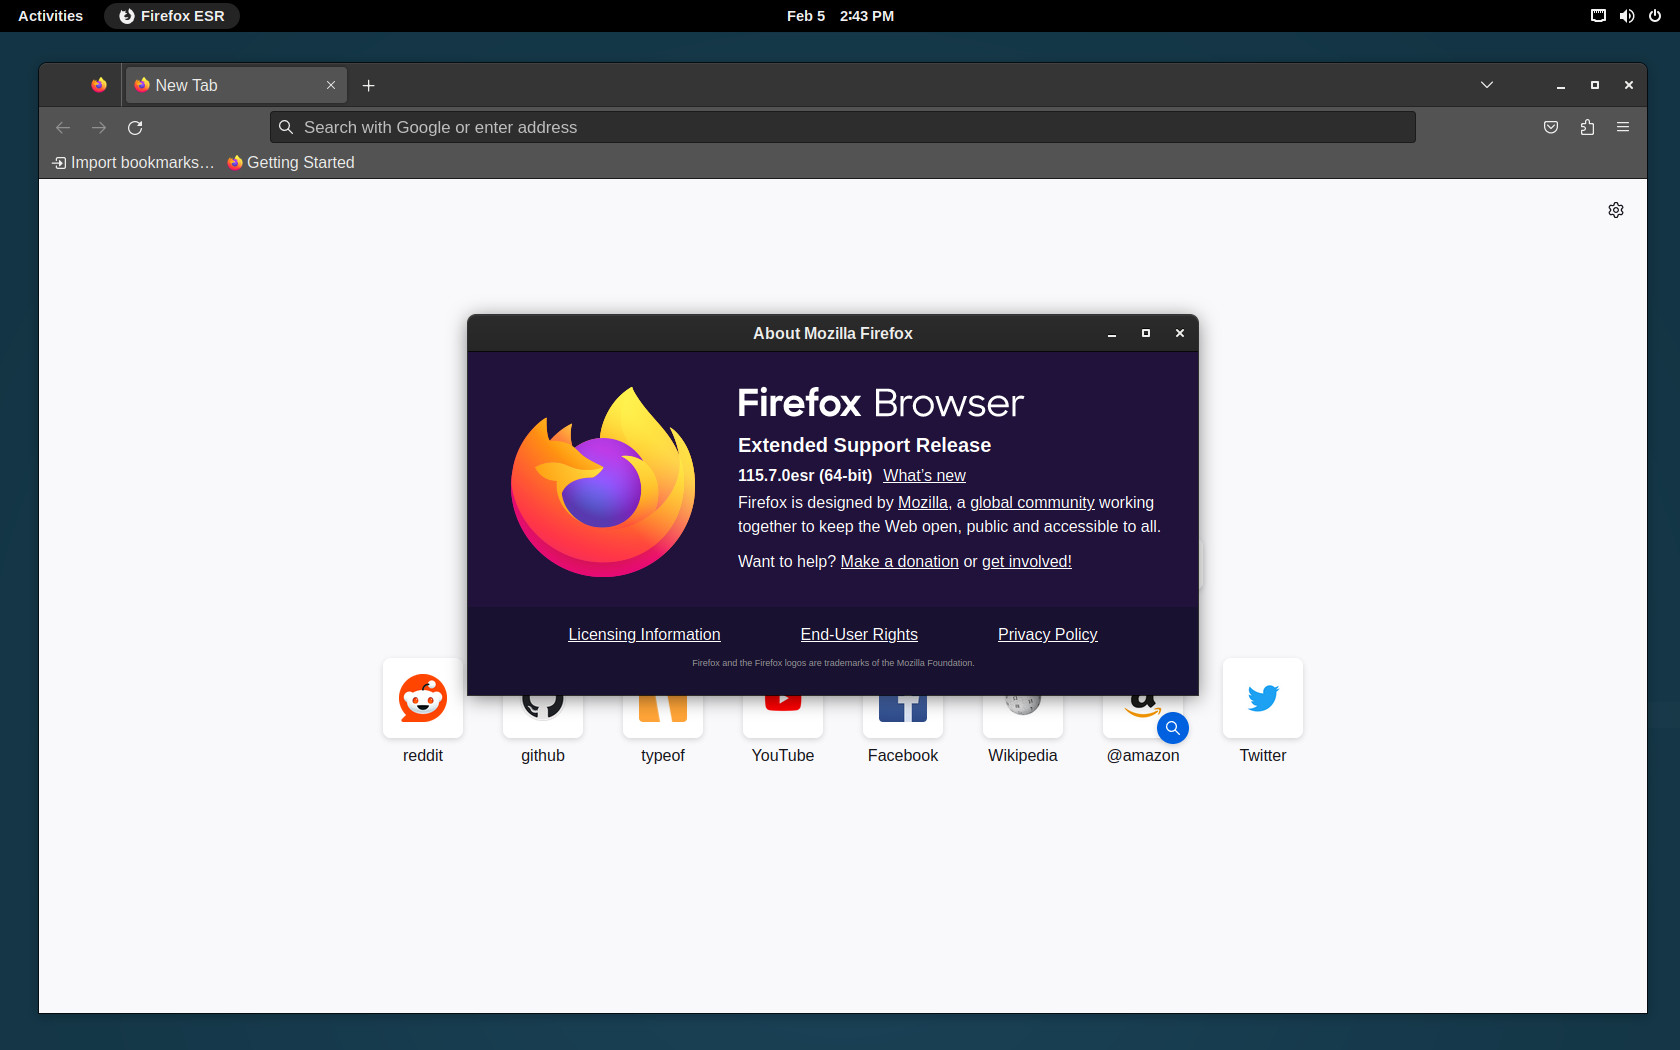Open GNOME Activities overview
This screenshot has height=1050, width=1680.
[50, 16]
